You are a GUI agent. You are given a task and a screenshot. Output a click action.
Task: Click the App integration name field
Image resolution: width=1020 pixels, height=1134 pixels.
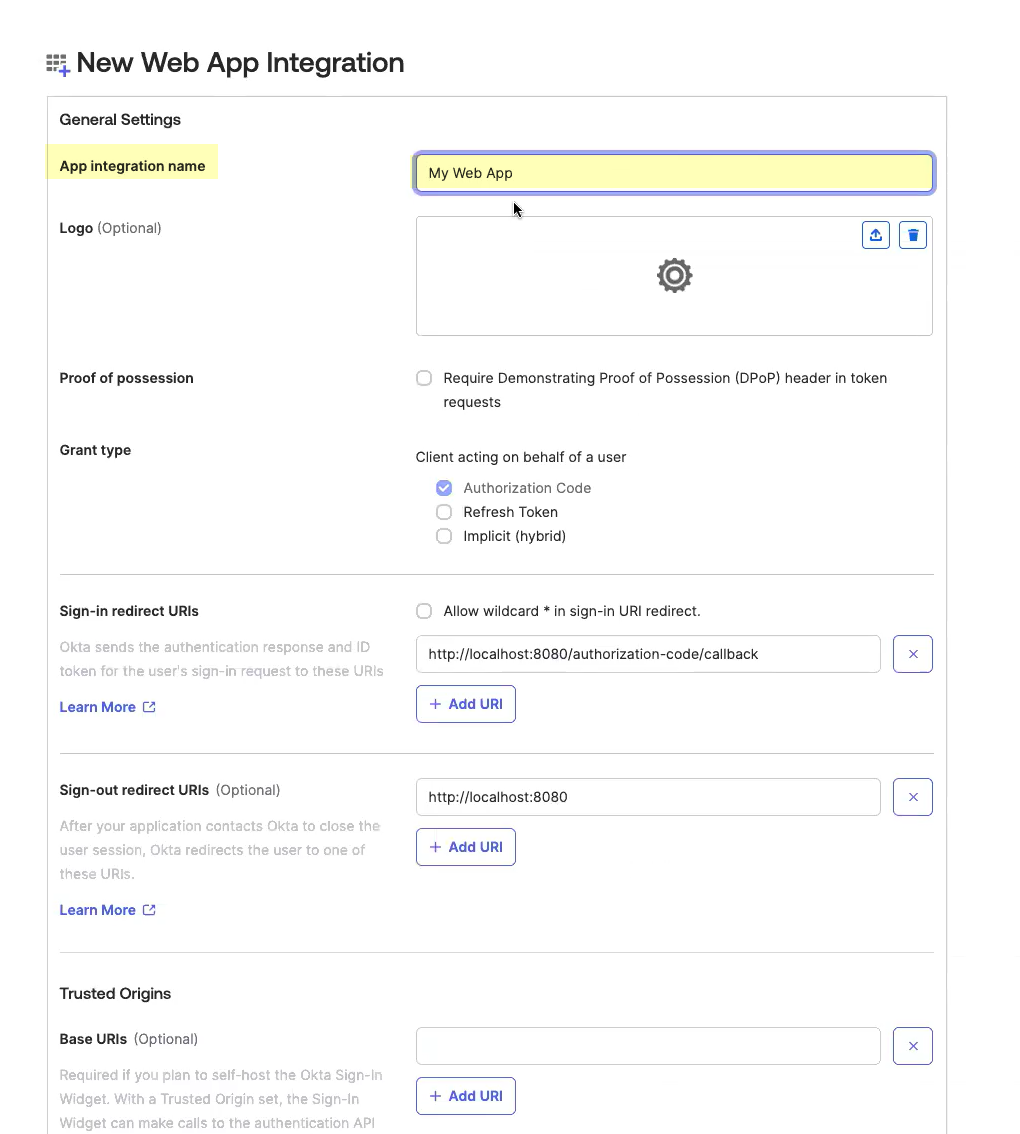674,173
